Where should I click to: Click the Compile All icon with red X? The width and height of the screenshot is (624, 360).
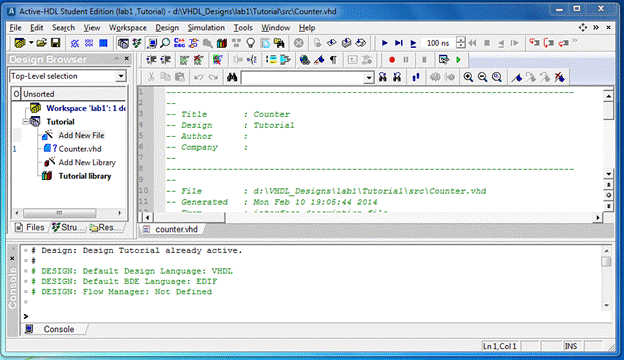tap(198, 60)
